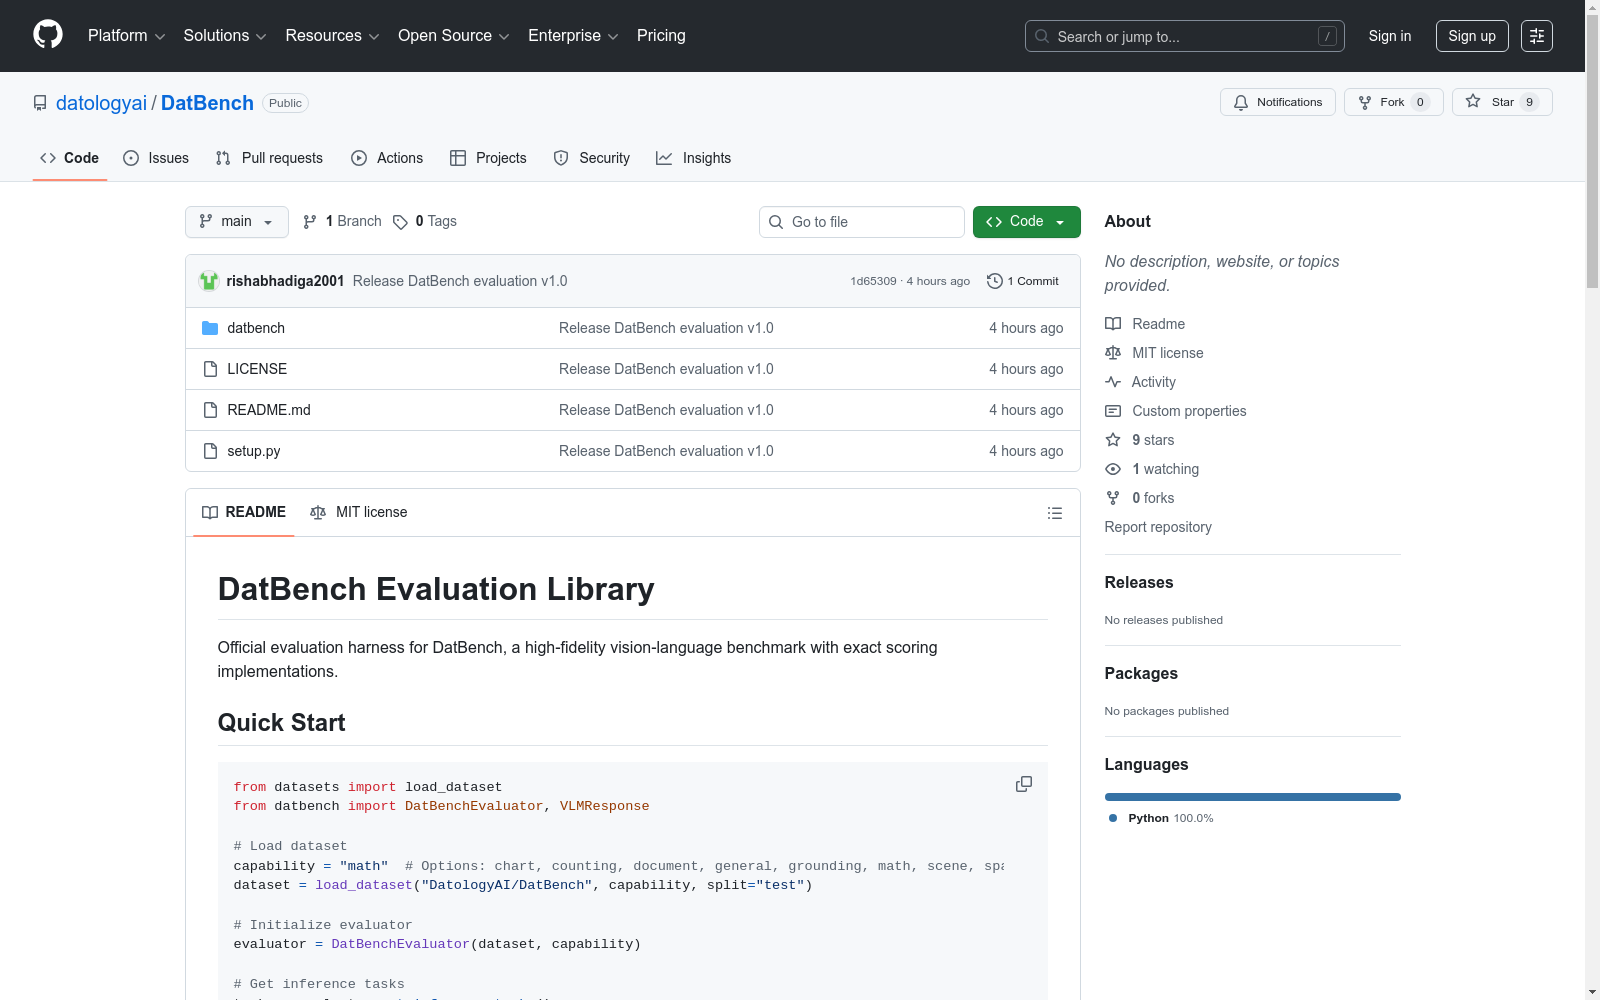Open the main branch selector dropdown
This screenshot has width=1600, height=1000.
237,222
